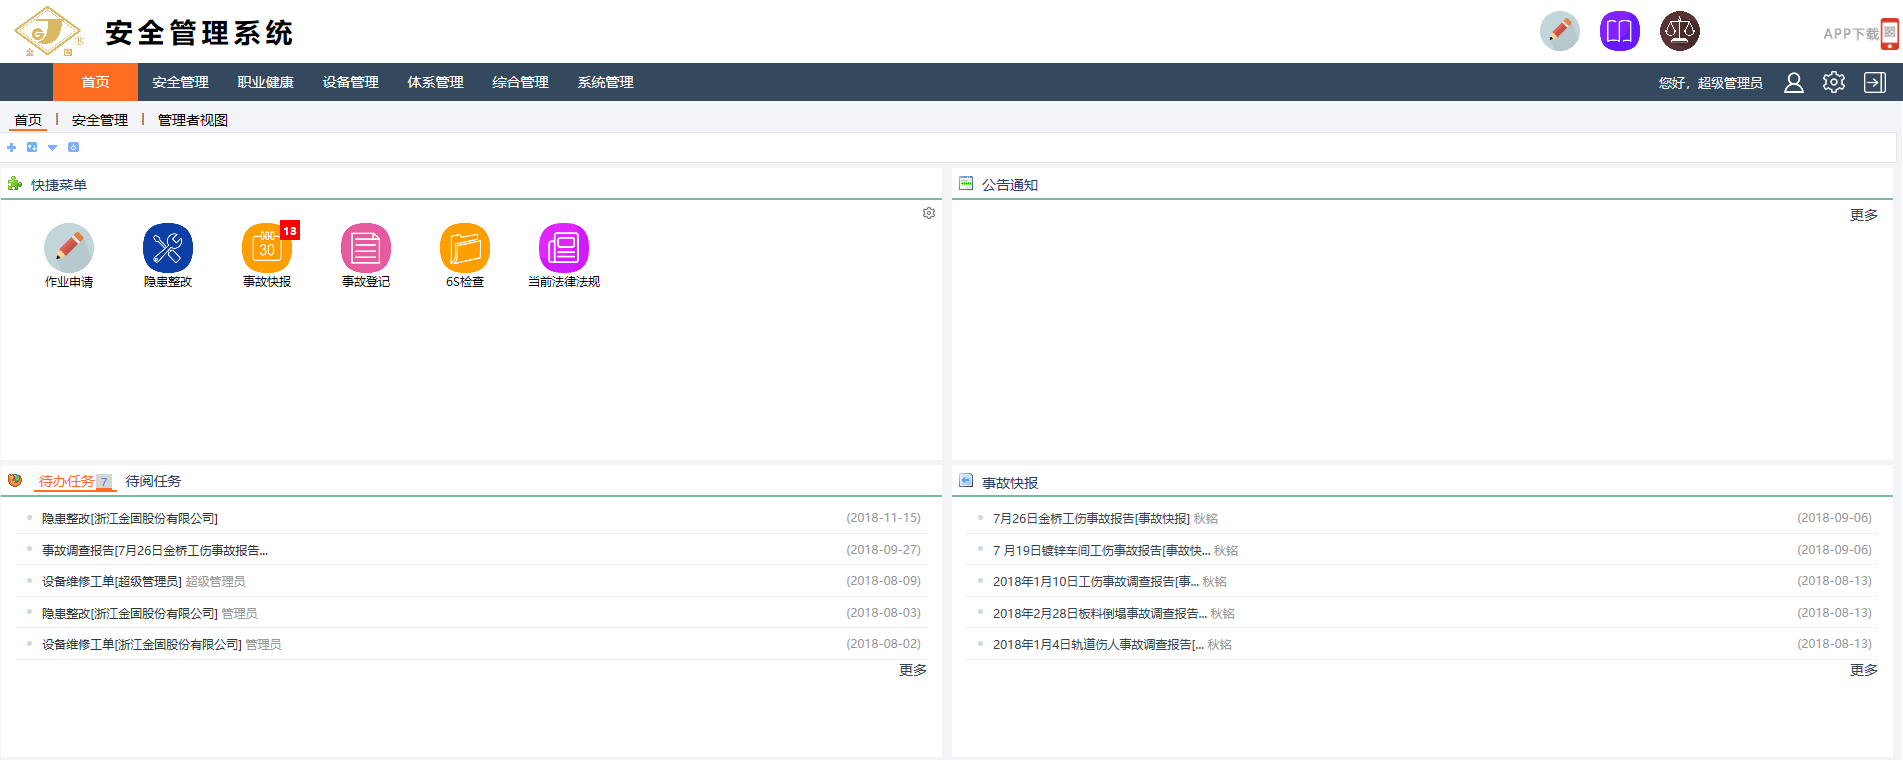The height and width of the screenshot is (760, 1903).
Task: Open quick menu settings gear
Action: (929, 213)
